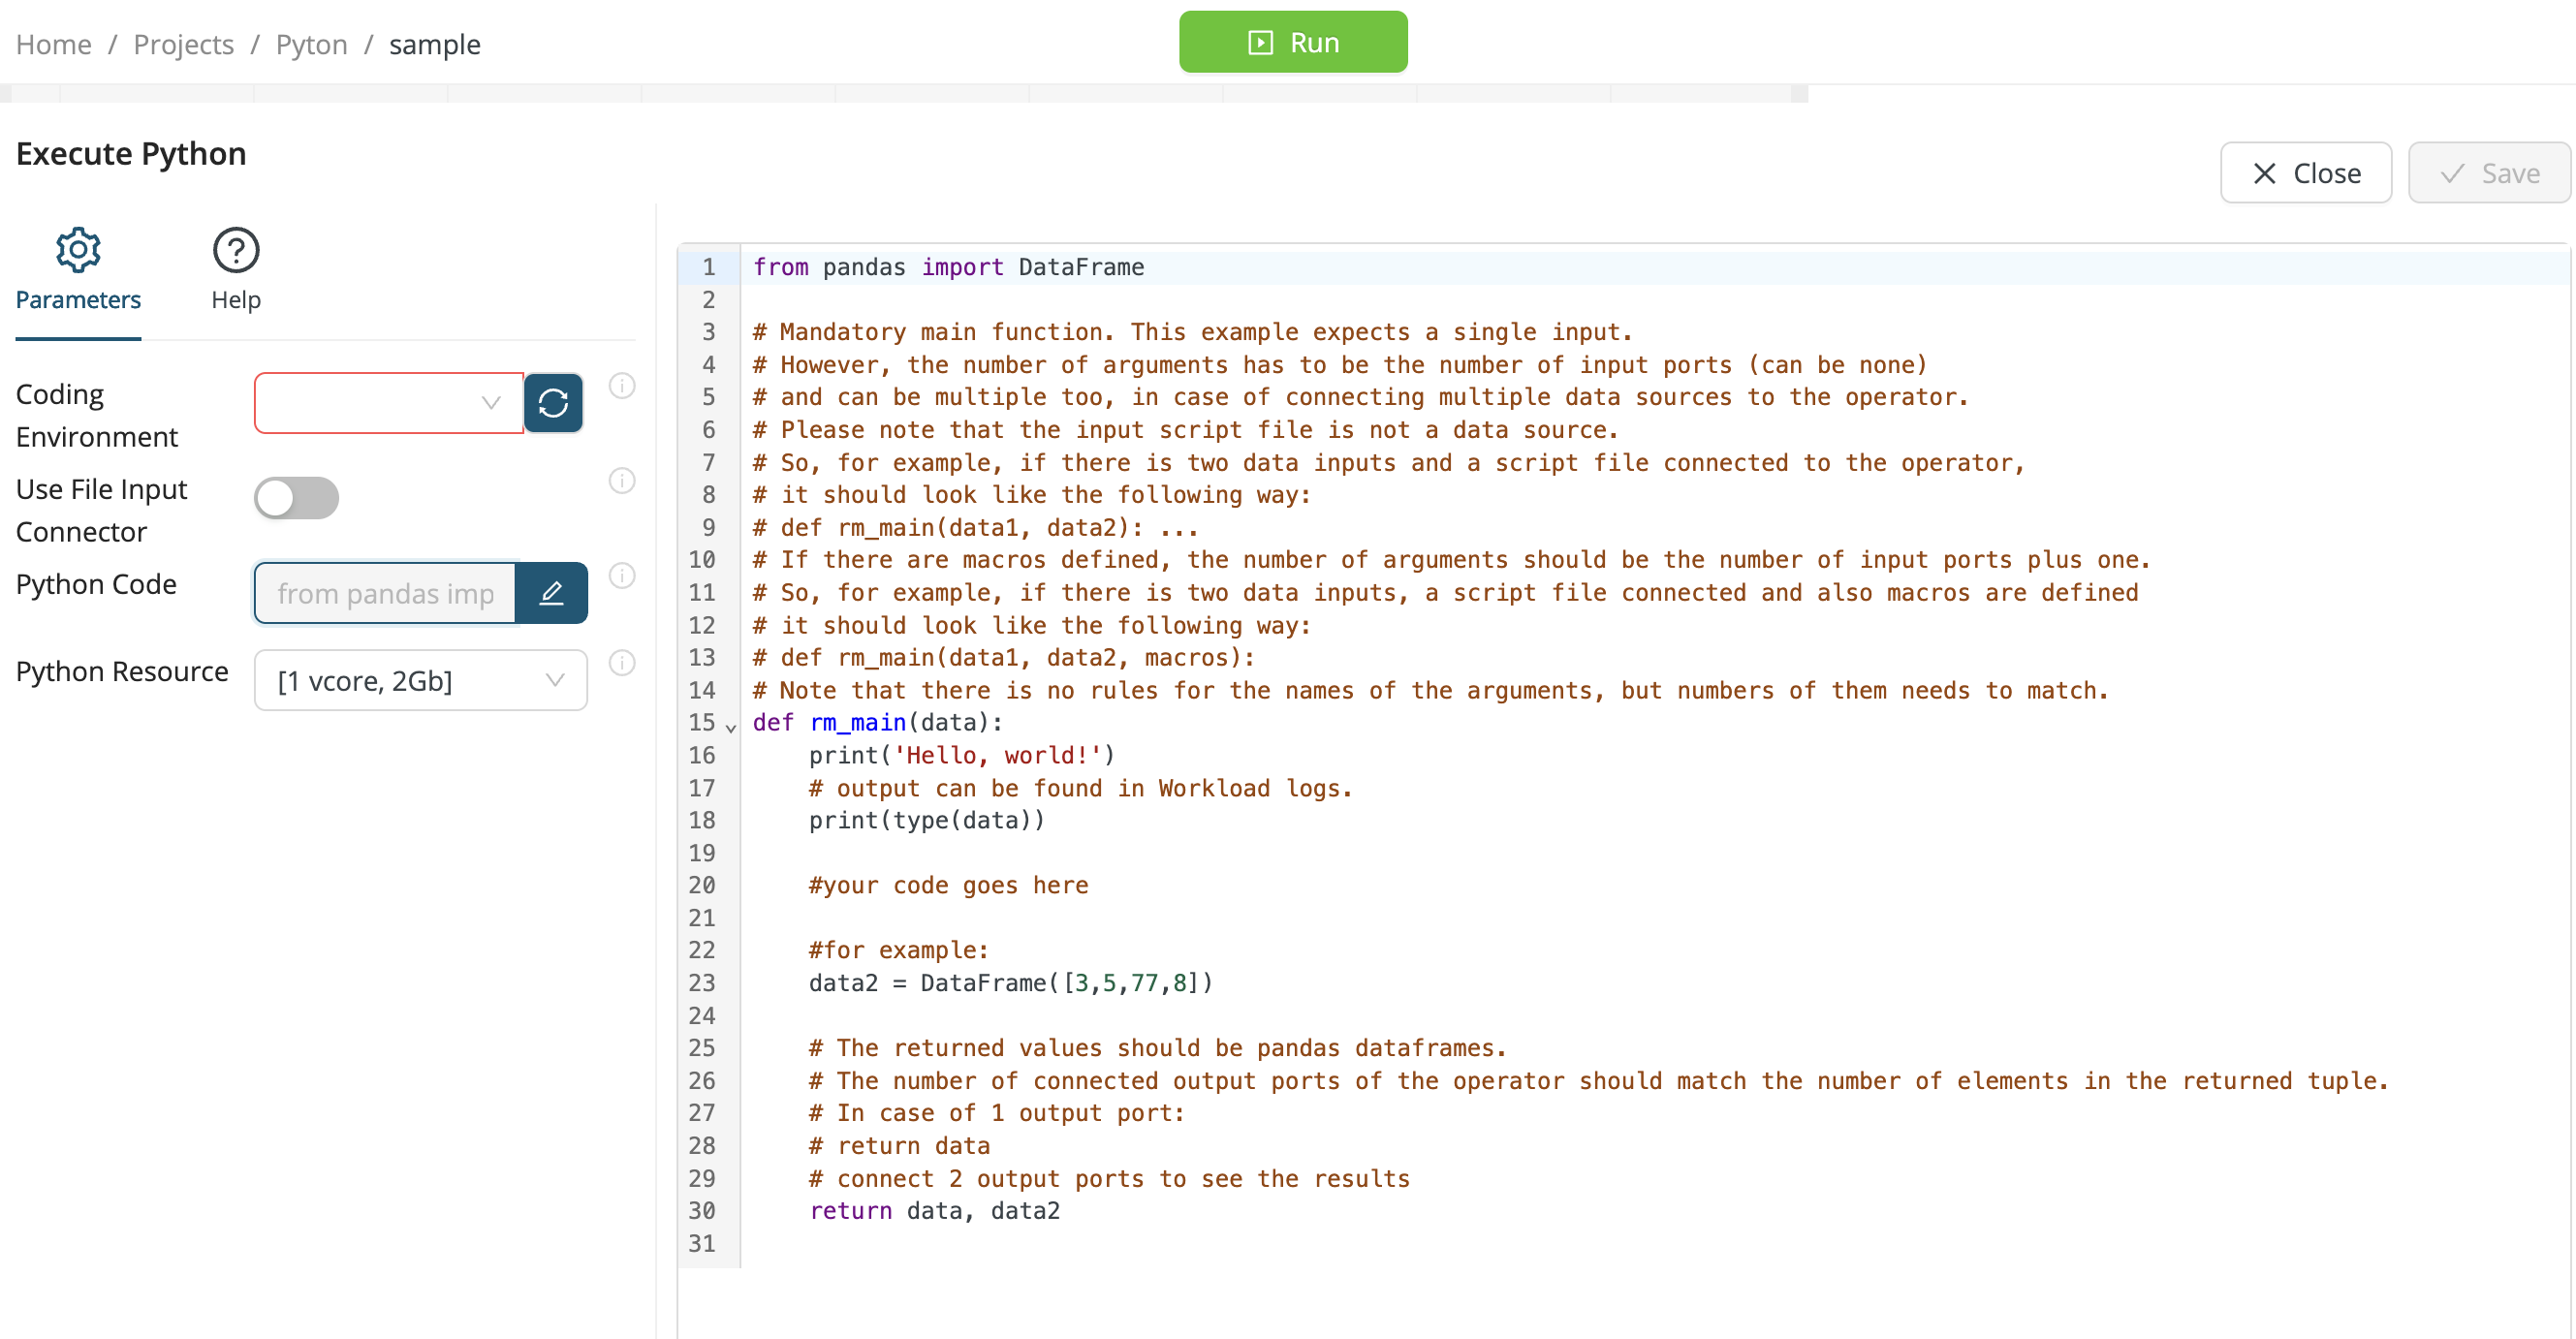
Task: Click the print(type(data)) line
Action: [x=926, y=820]
